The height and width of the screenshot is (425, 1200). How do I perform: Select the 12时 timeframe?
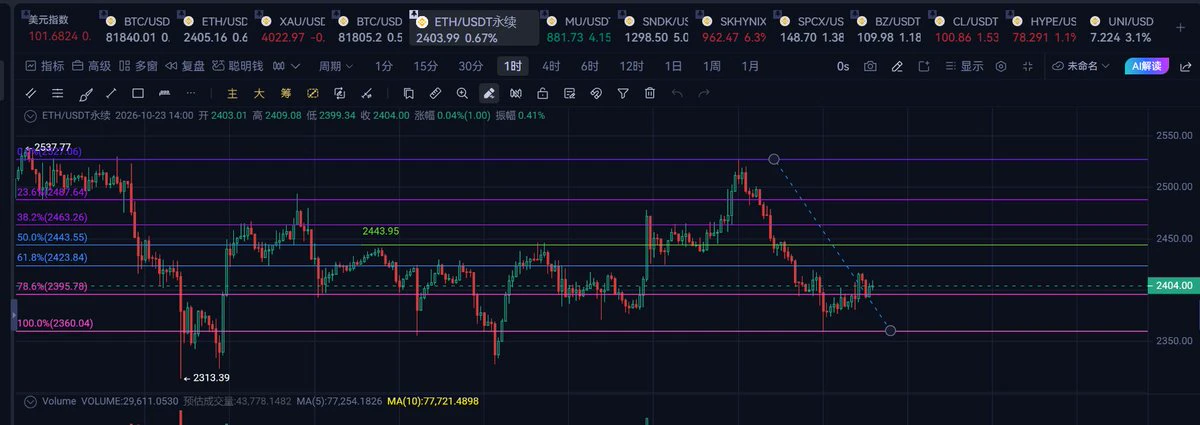point(631,66)
